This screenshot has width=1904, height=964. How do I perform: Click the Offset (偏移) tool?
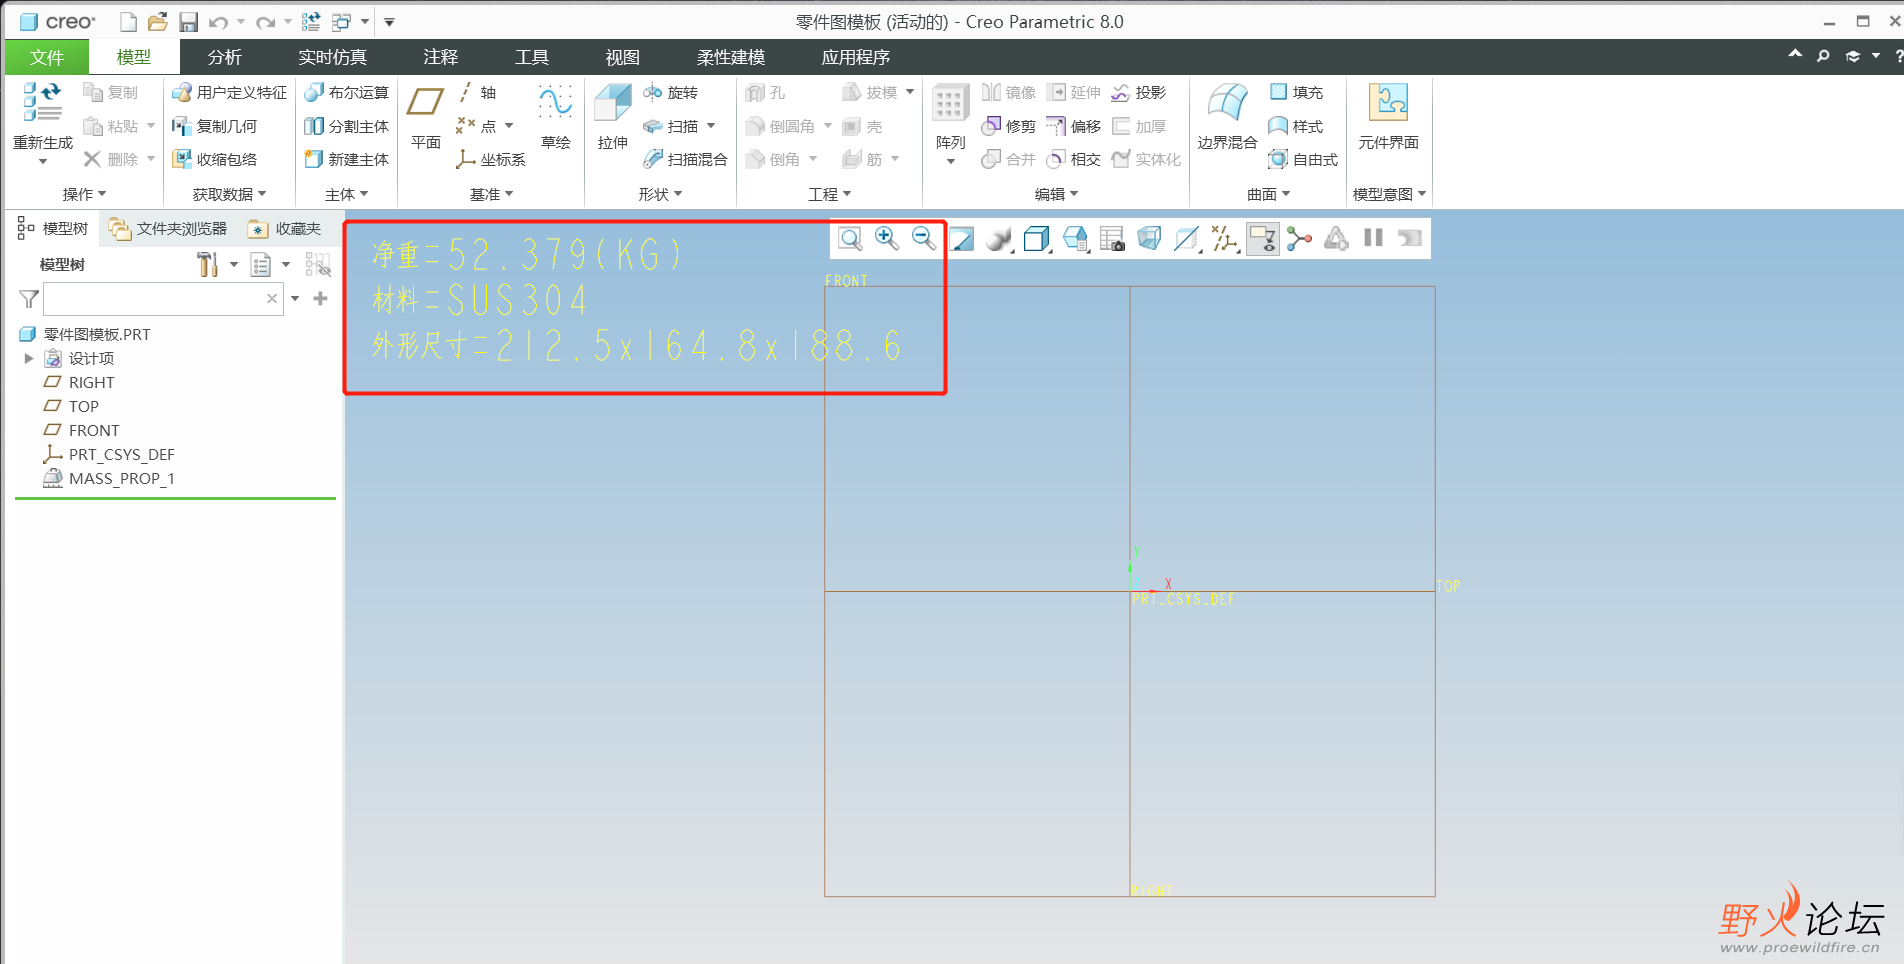pyautogui.click(x=1073, y=126)
